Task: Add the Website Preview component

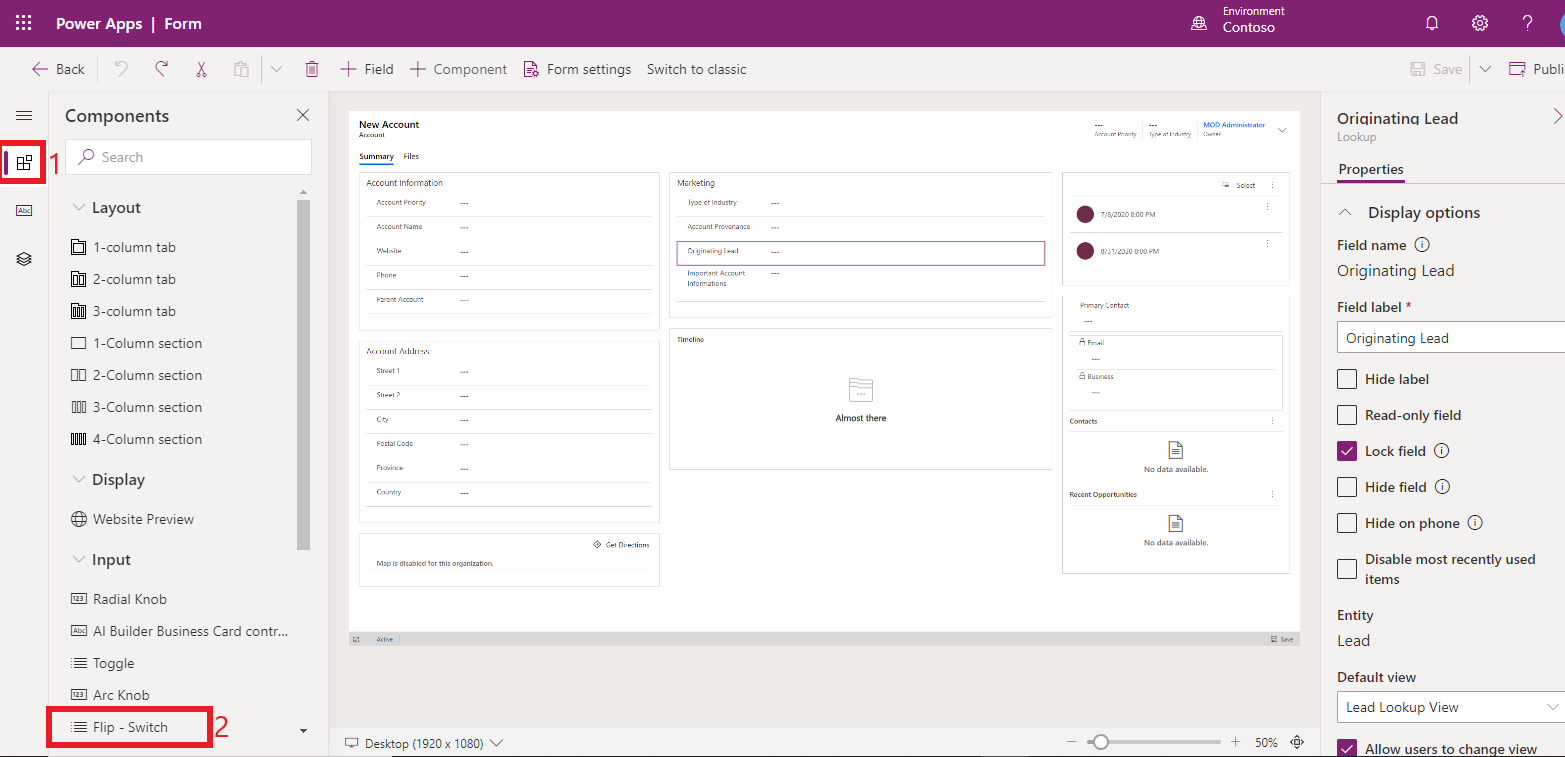Action: point(133,519)
